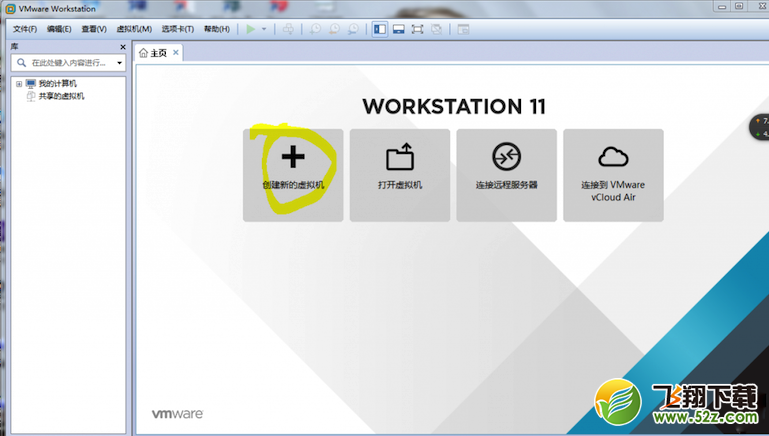
Task: Open the 文件(F) menu
Action: coord(25,29)
